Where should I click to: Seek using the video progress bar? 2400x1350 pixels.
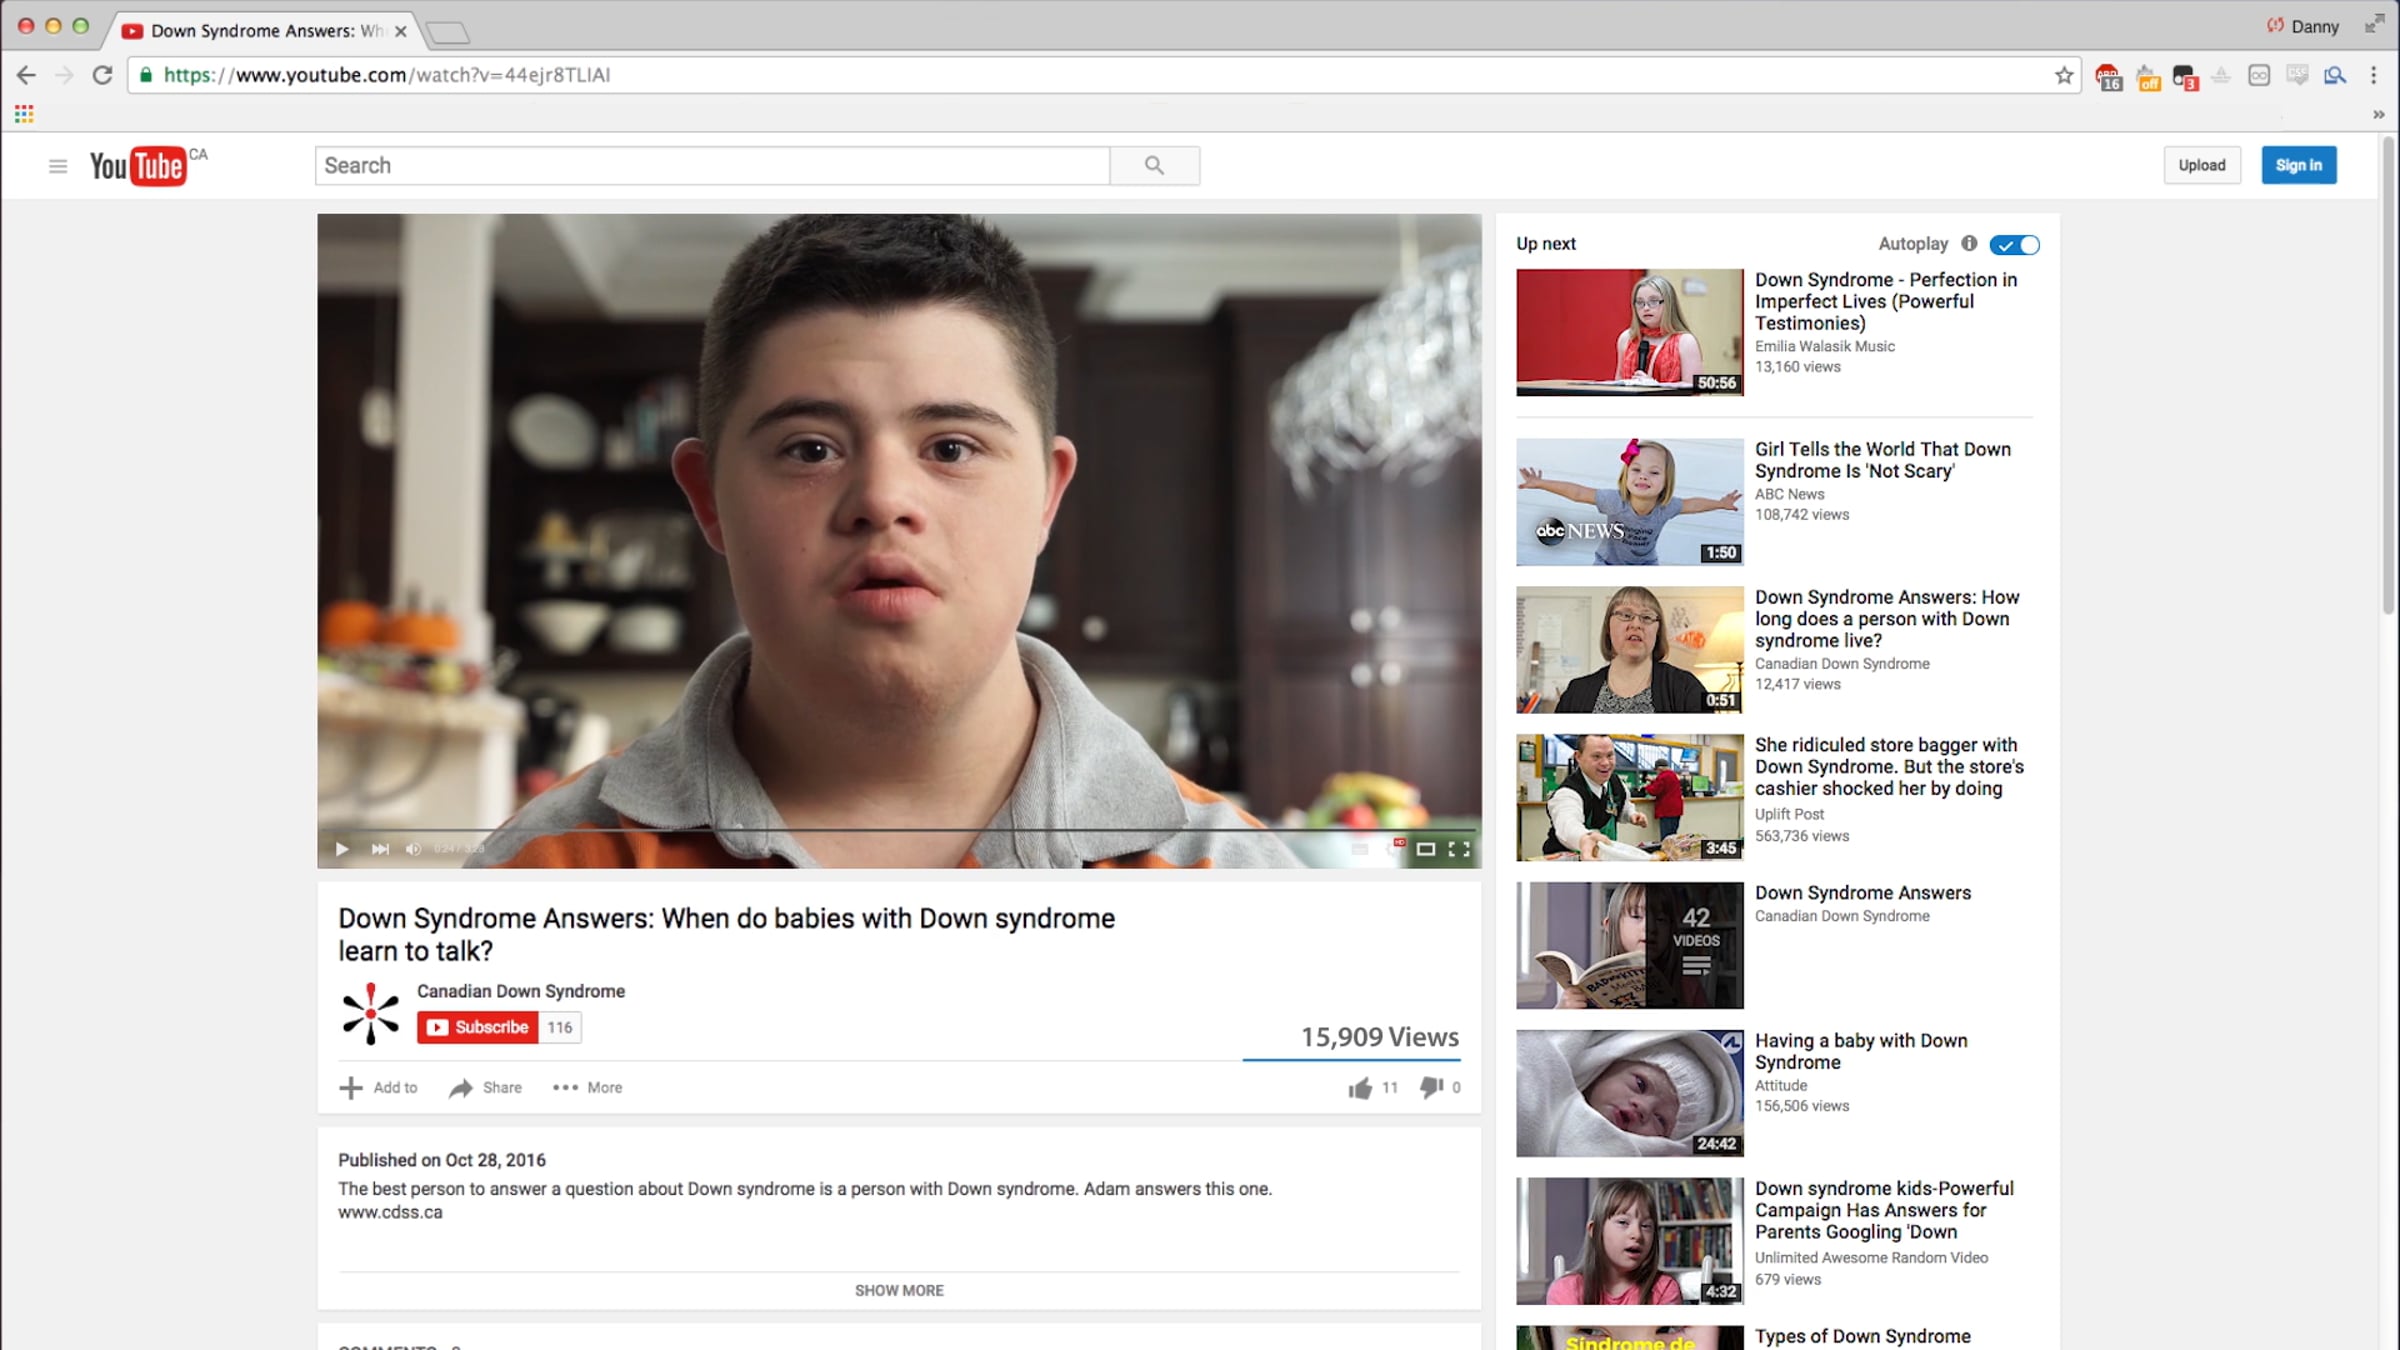[x=899, y=830]
